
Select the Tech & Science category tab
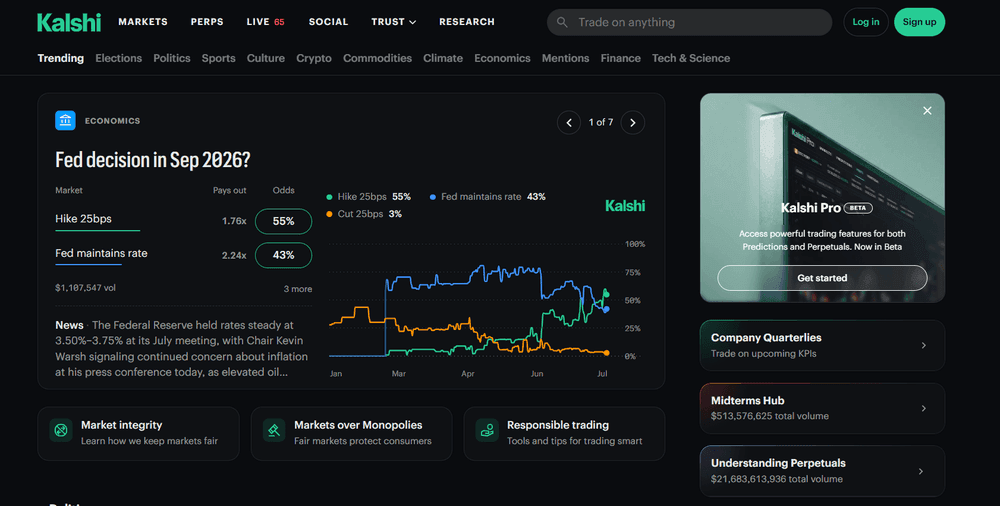point(691,58)
